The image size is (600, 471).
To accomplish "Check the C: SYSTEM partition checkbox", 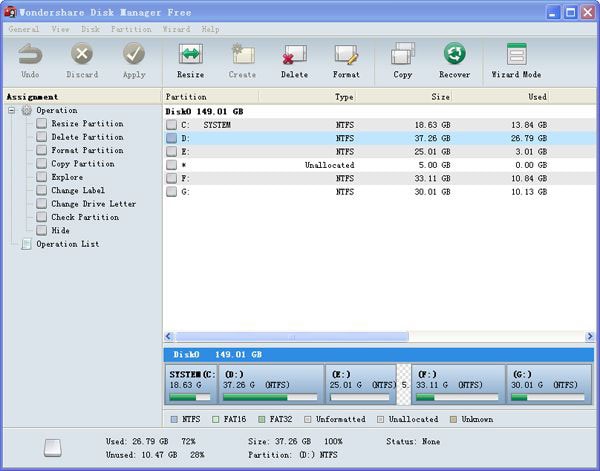I will tap(171, 125).
